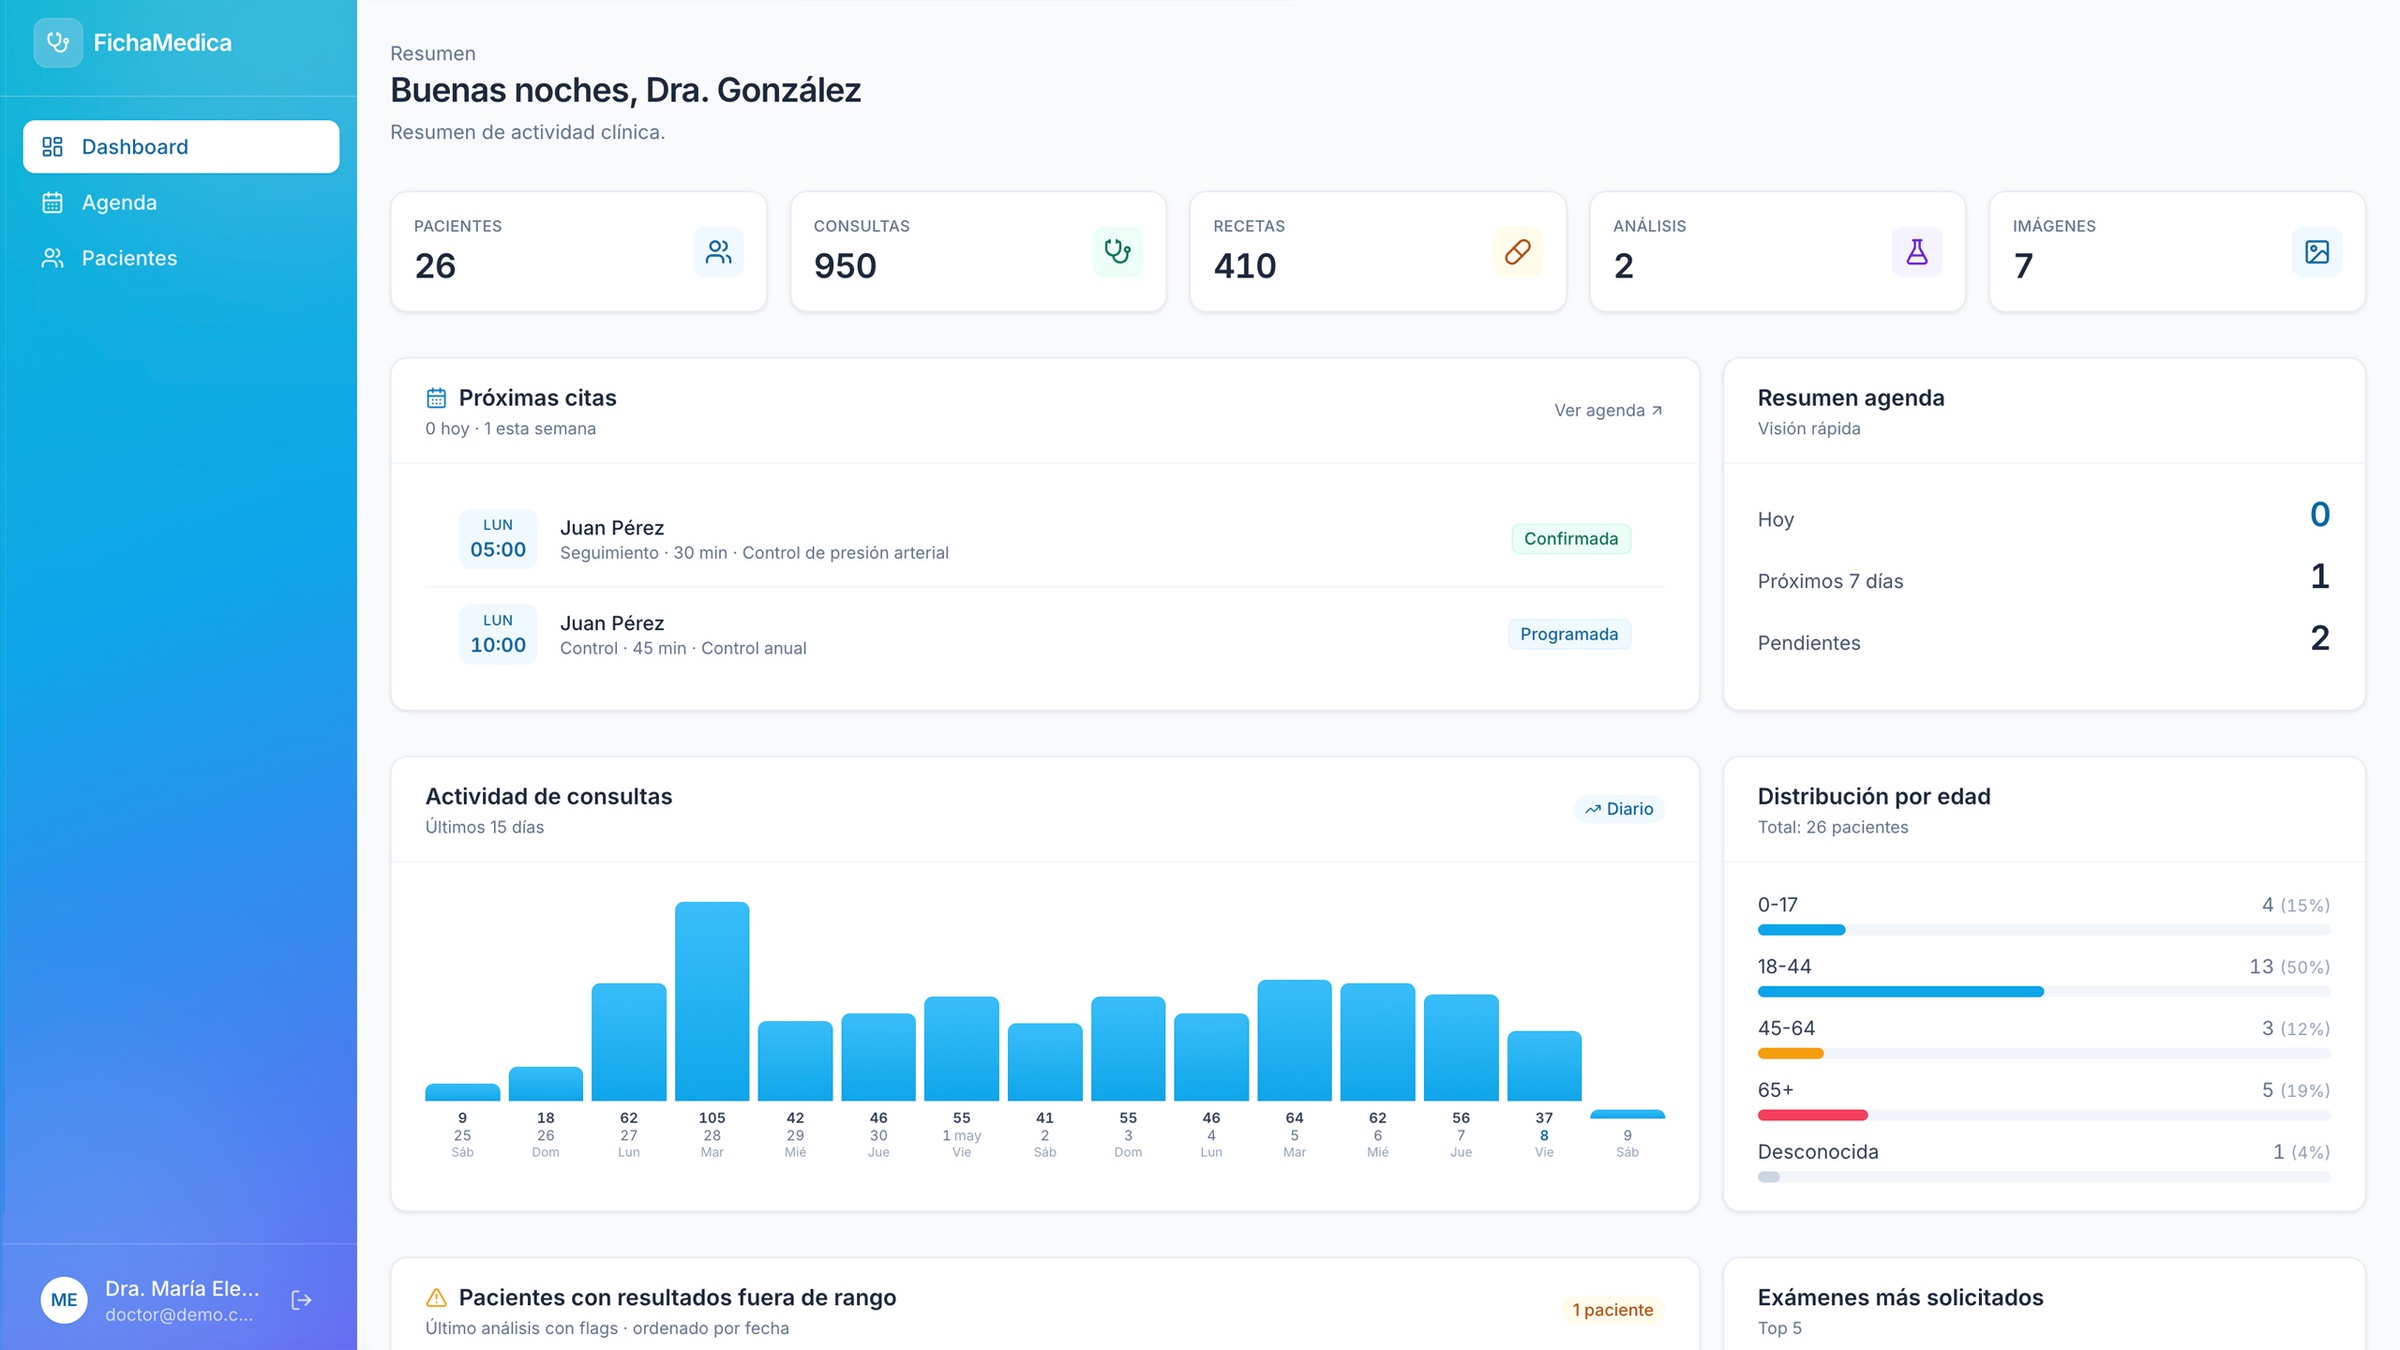
Task: Click the Pacientes 26 stat card
Action: click(x=579, y=252)
